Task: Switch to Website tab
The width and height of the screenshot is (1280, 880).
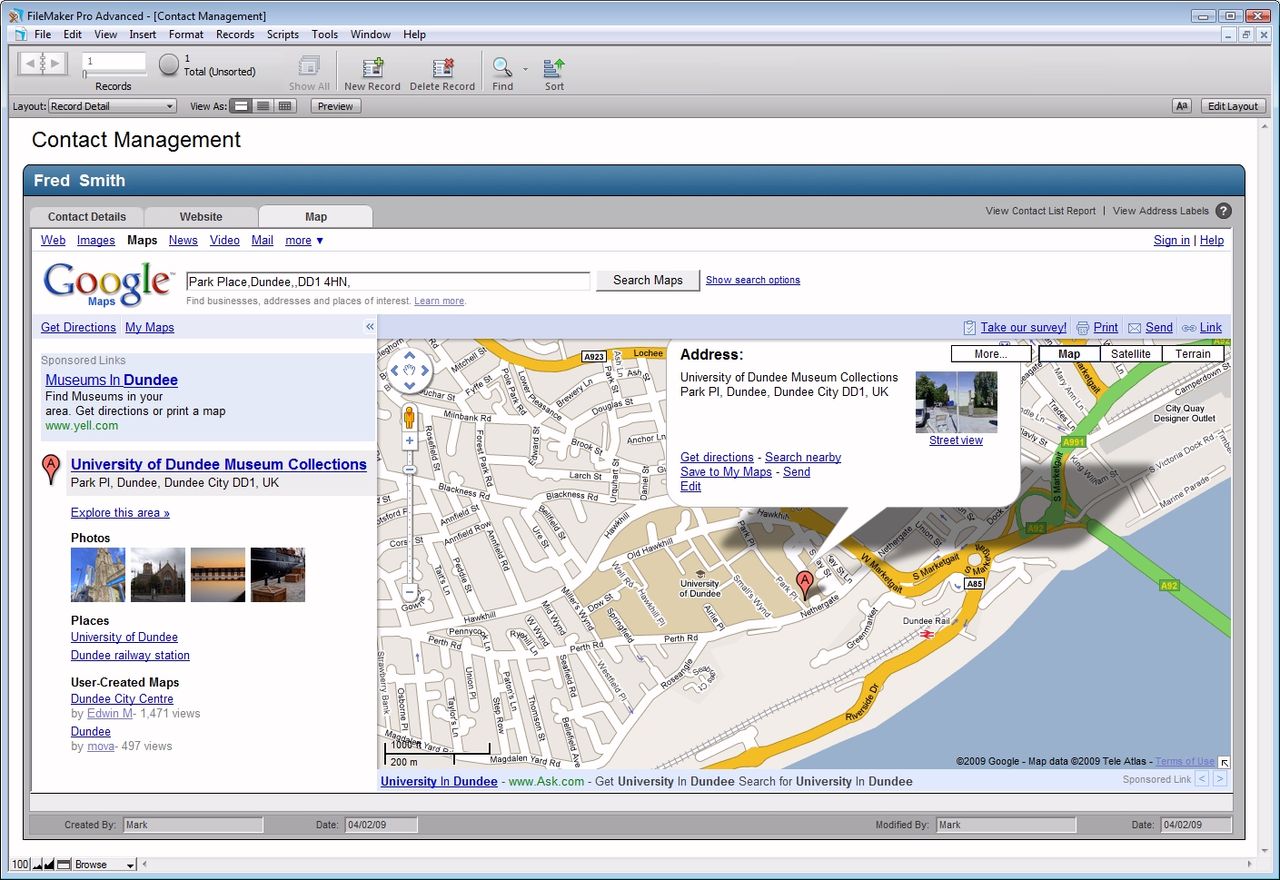Action: (x=201, y=216)
